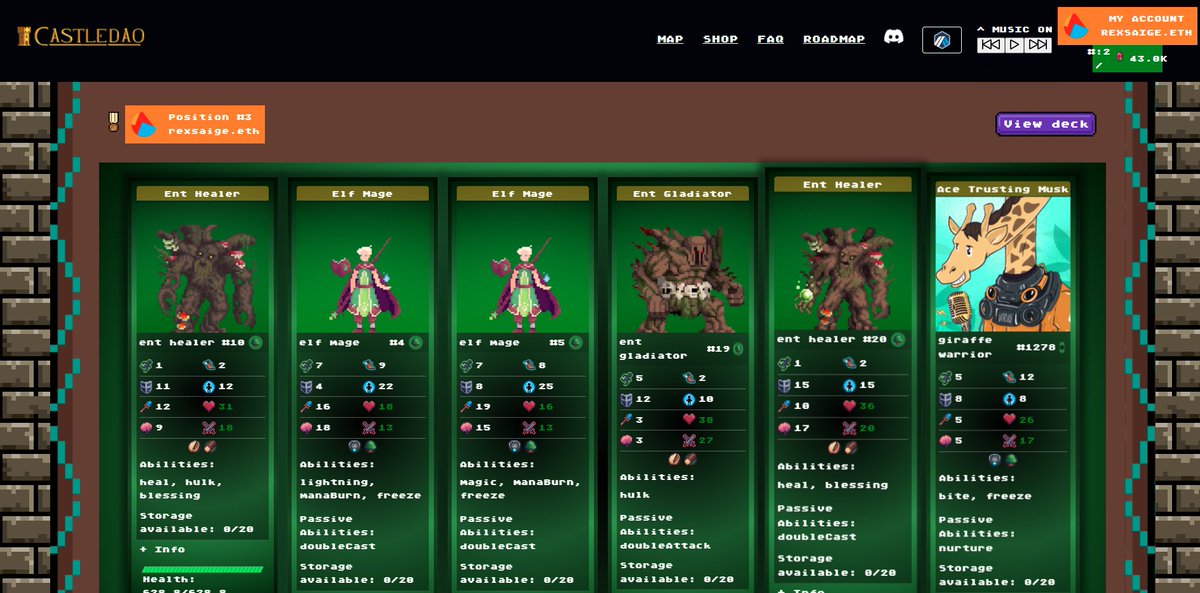Click the ruby gem icon beside 43.0K

pyautogui.click(x=1119, y=58)
